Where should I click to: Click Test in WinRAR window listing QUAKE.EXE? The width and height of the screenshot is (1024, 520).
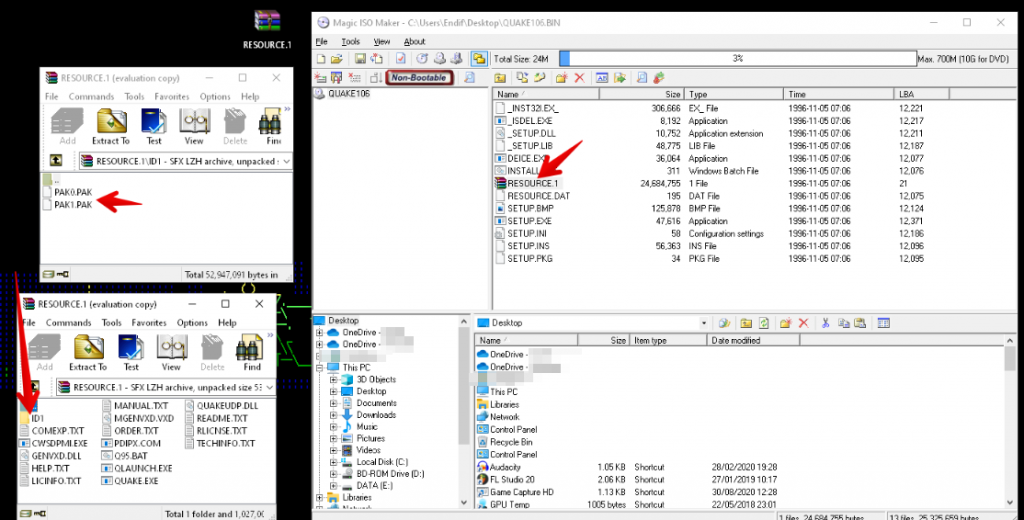131,353
